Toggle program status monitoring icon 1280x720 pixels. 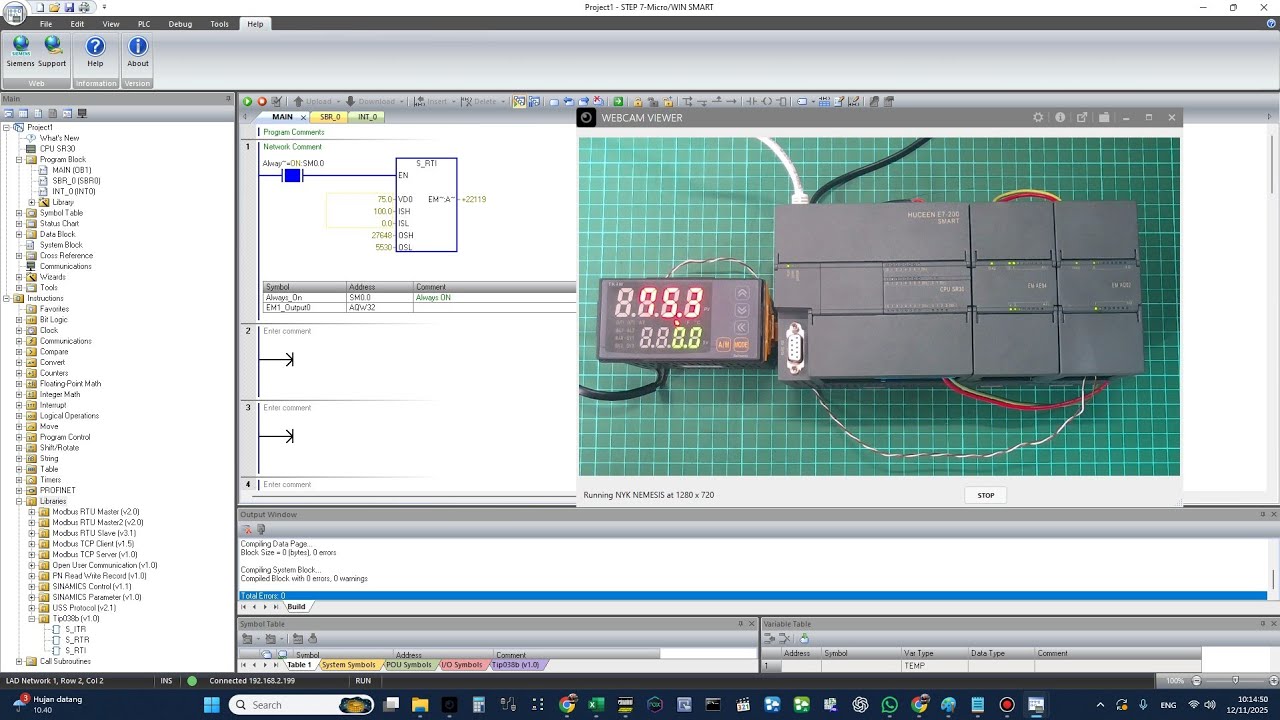point(519,101)
